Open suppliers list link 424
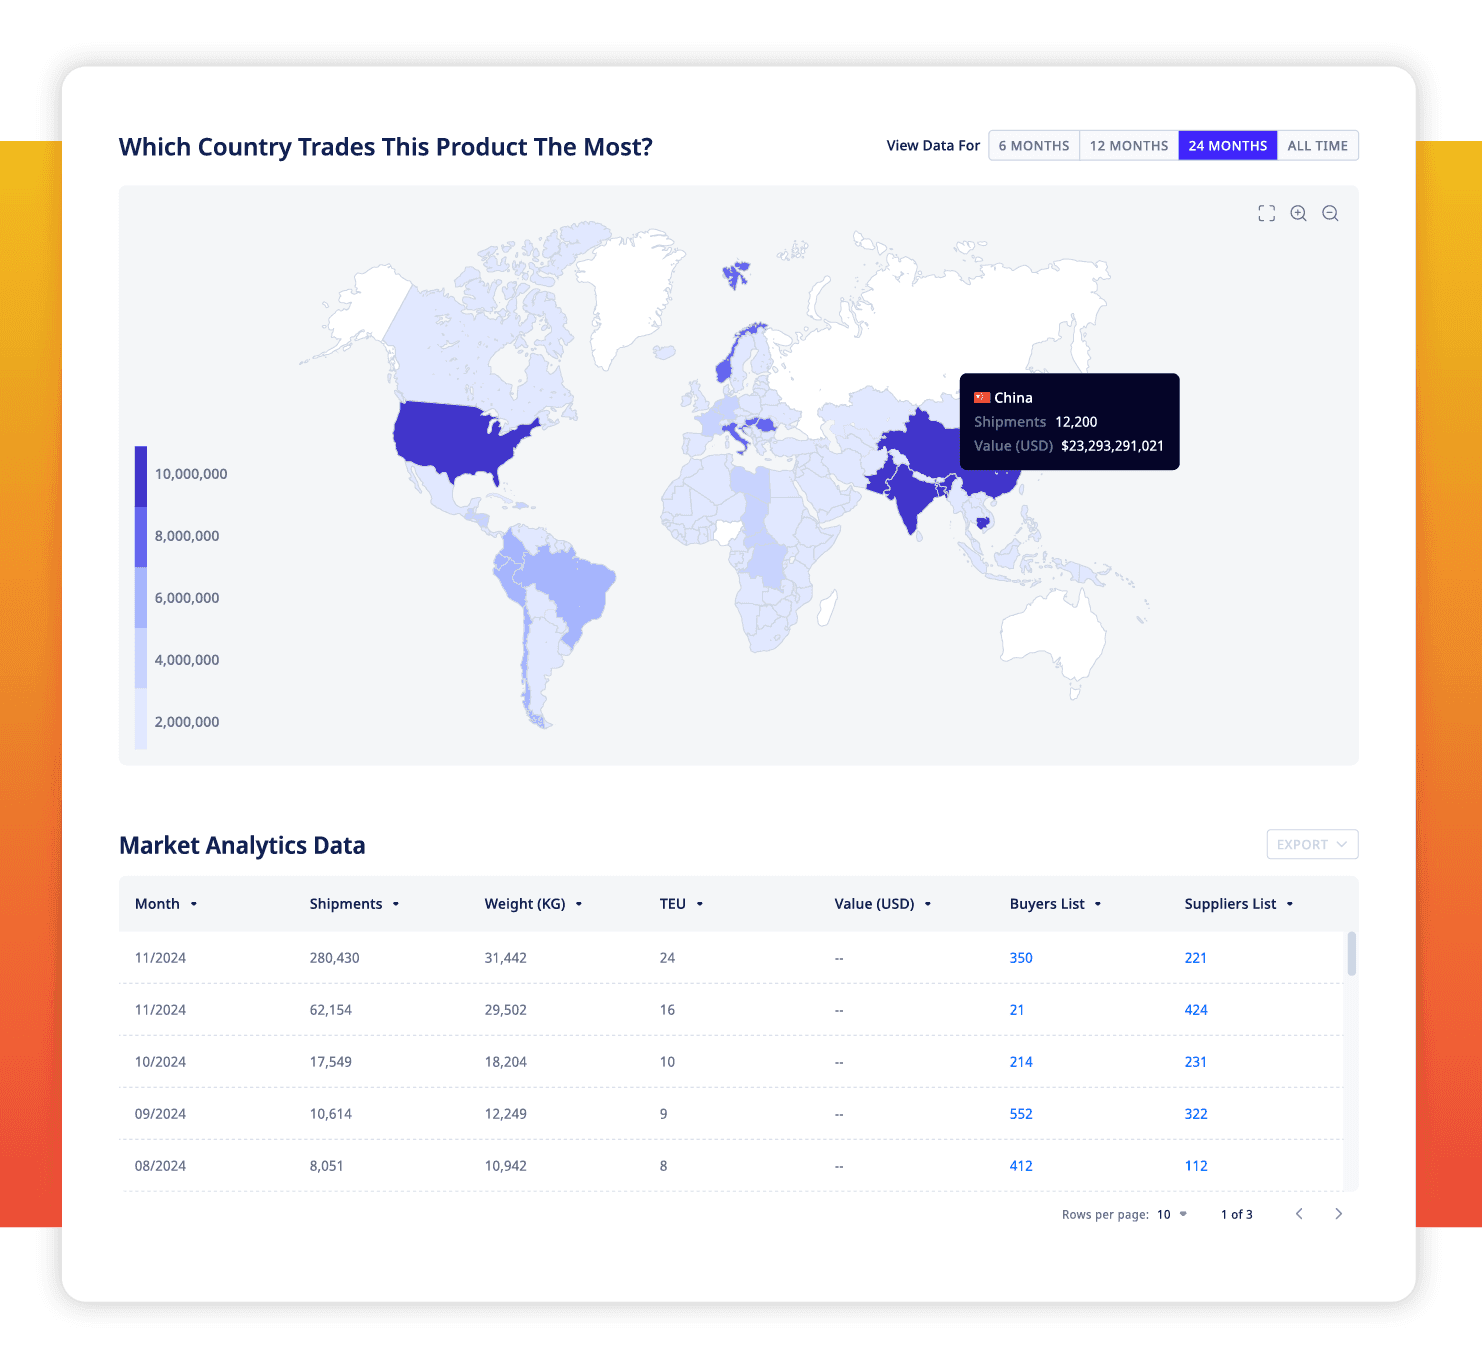Viewport: 1482px width, 1368px height. pos(1196,1010)
